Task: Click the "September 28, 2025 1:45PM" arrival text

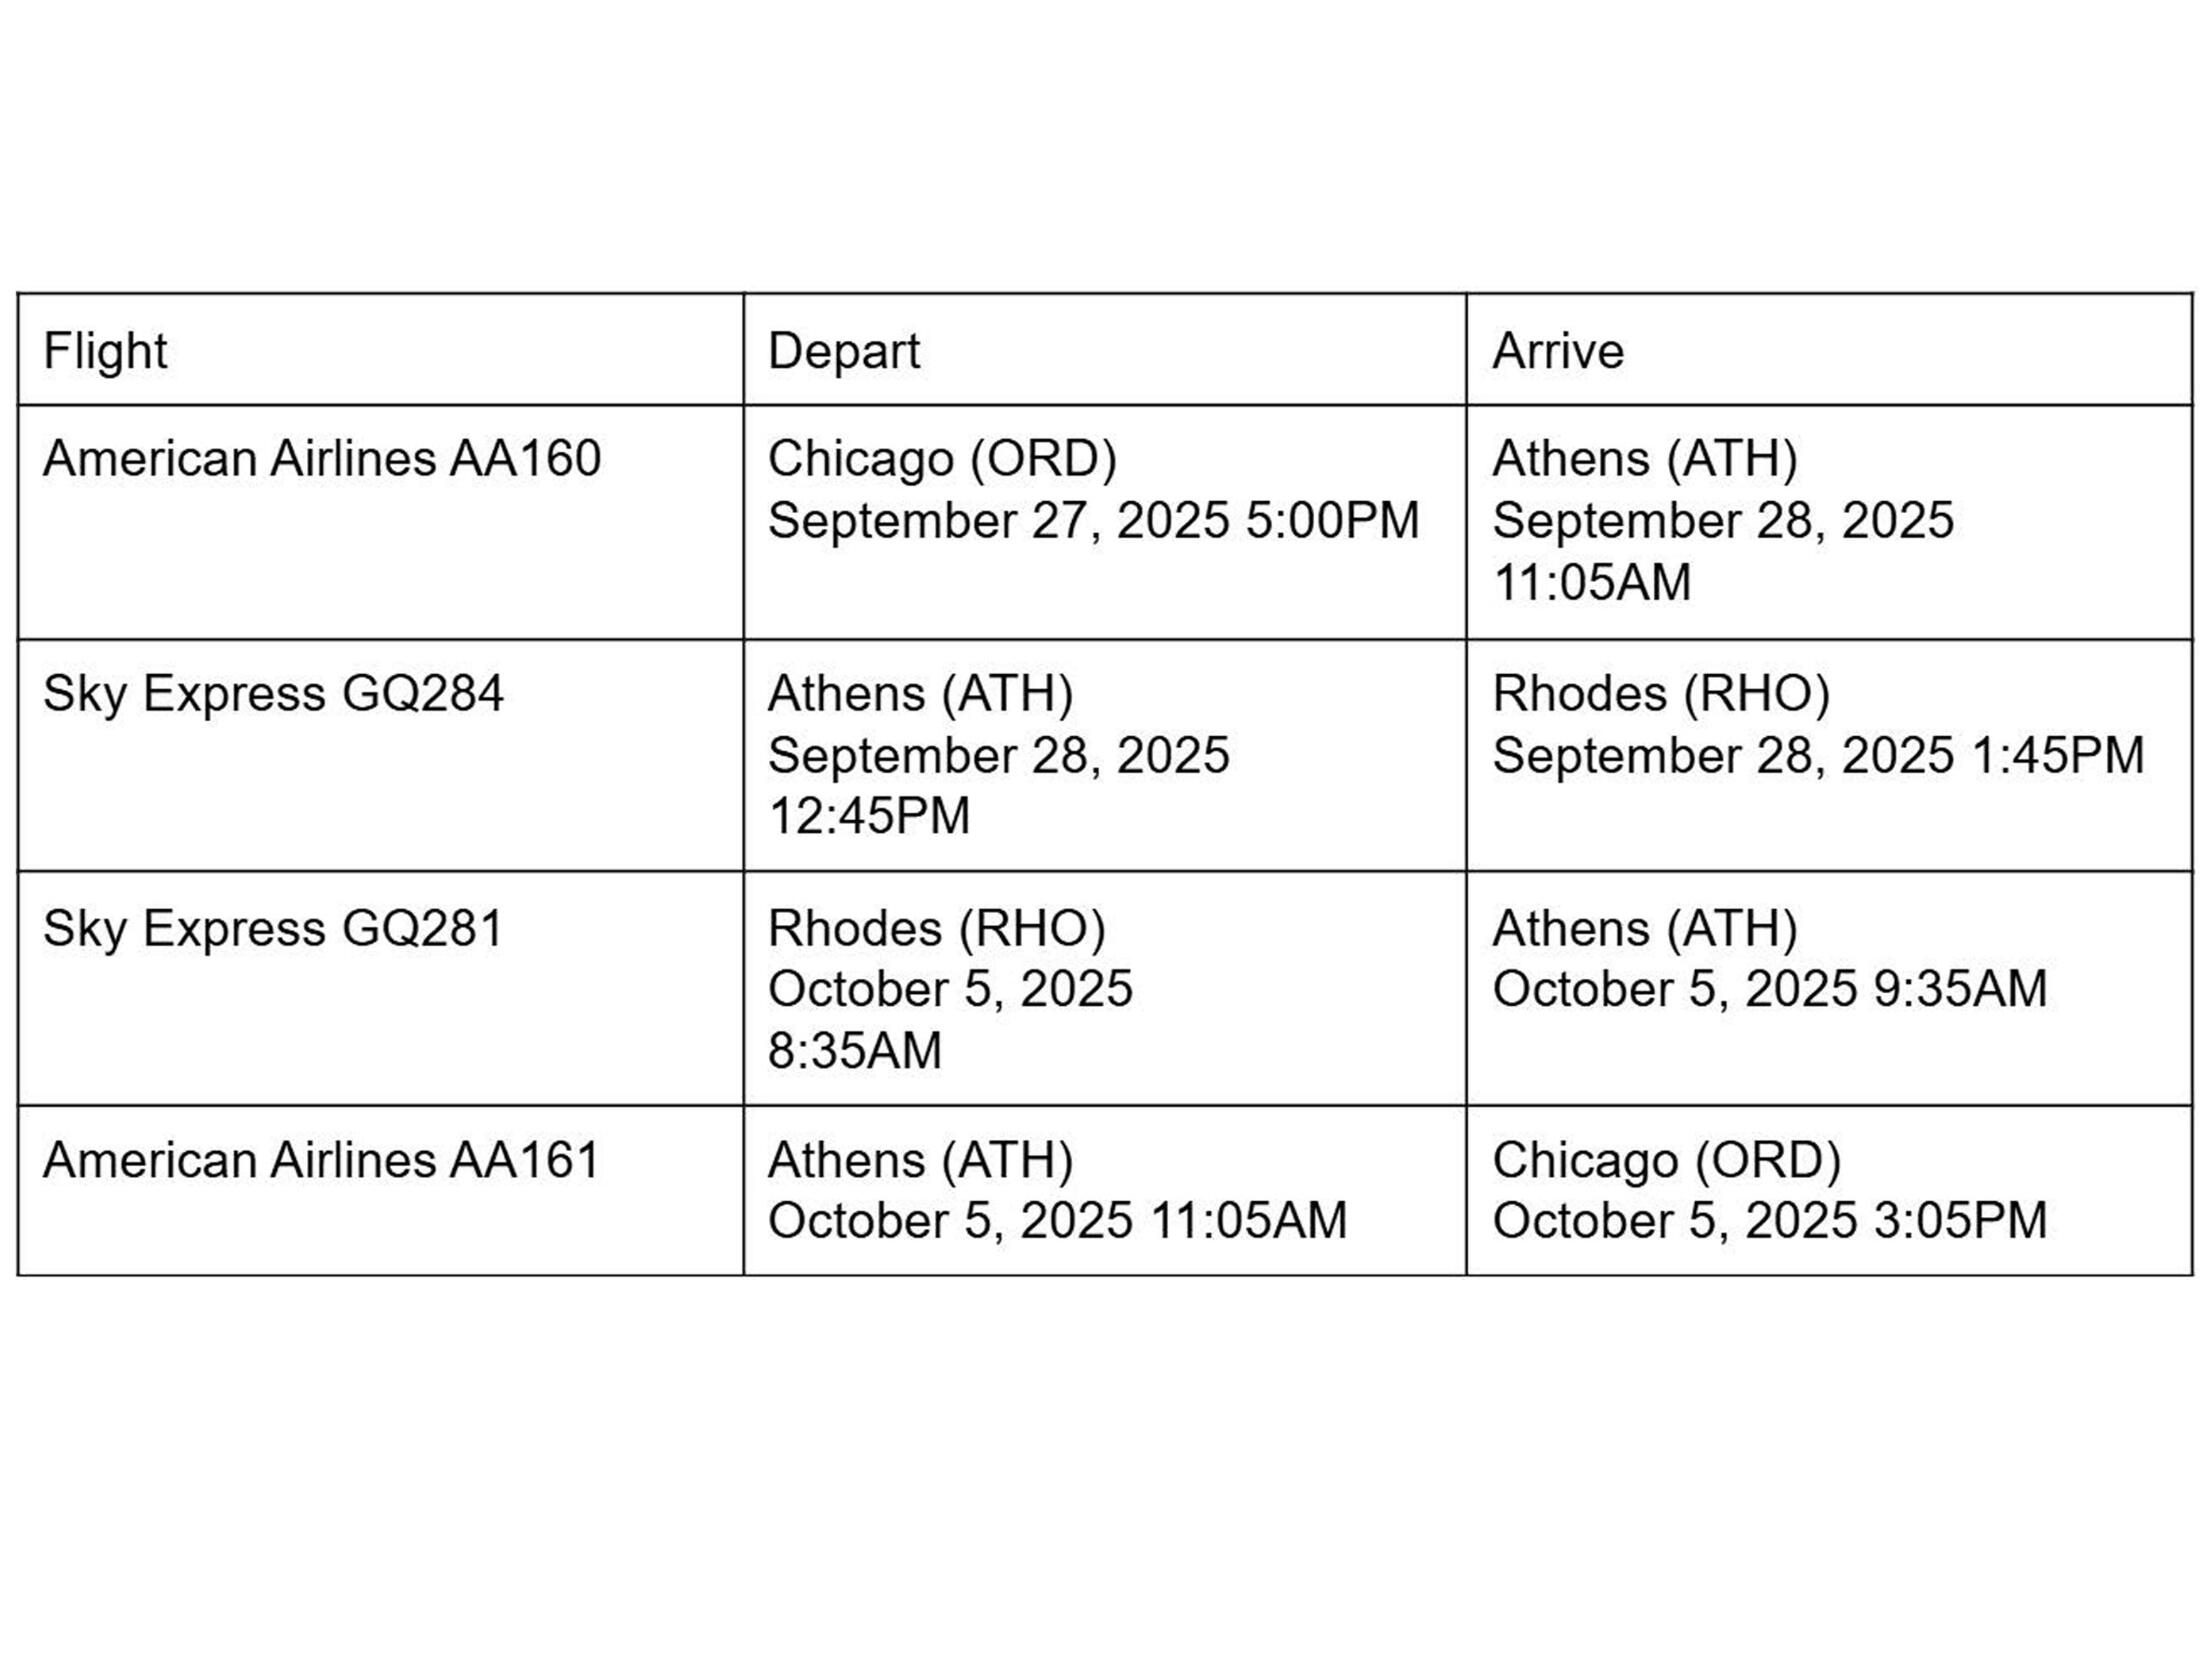Action: (1818, 755)
